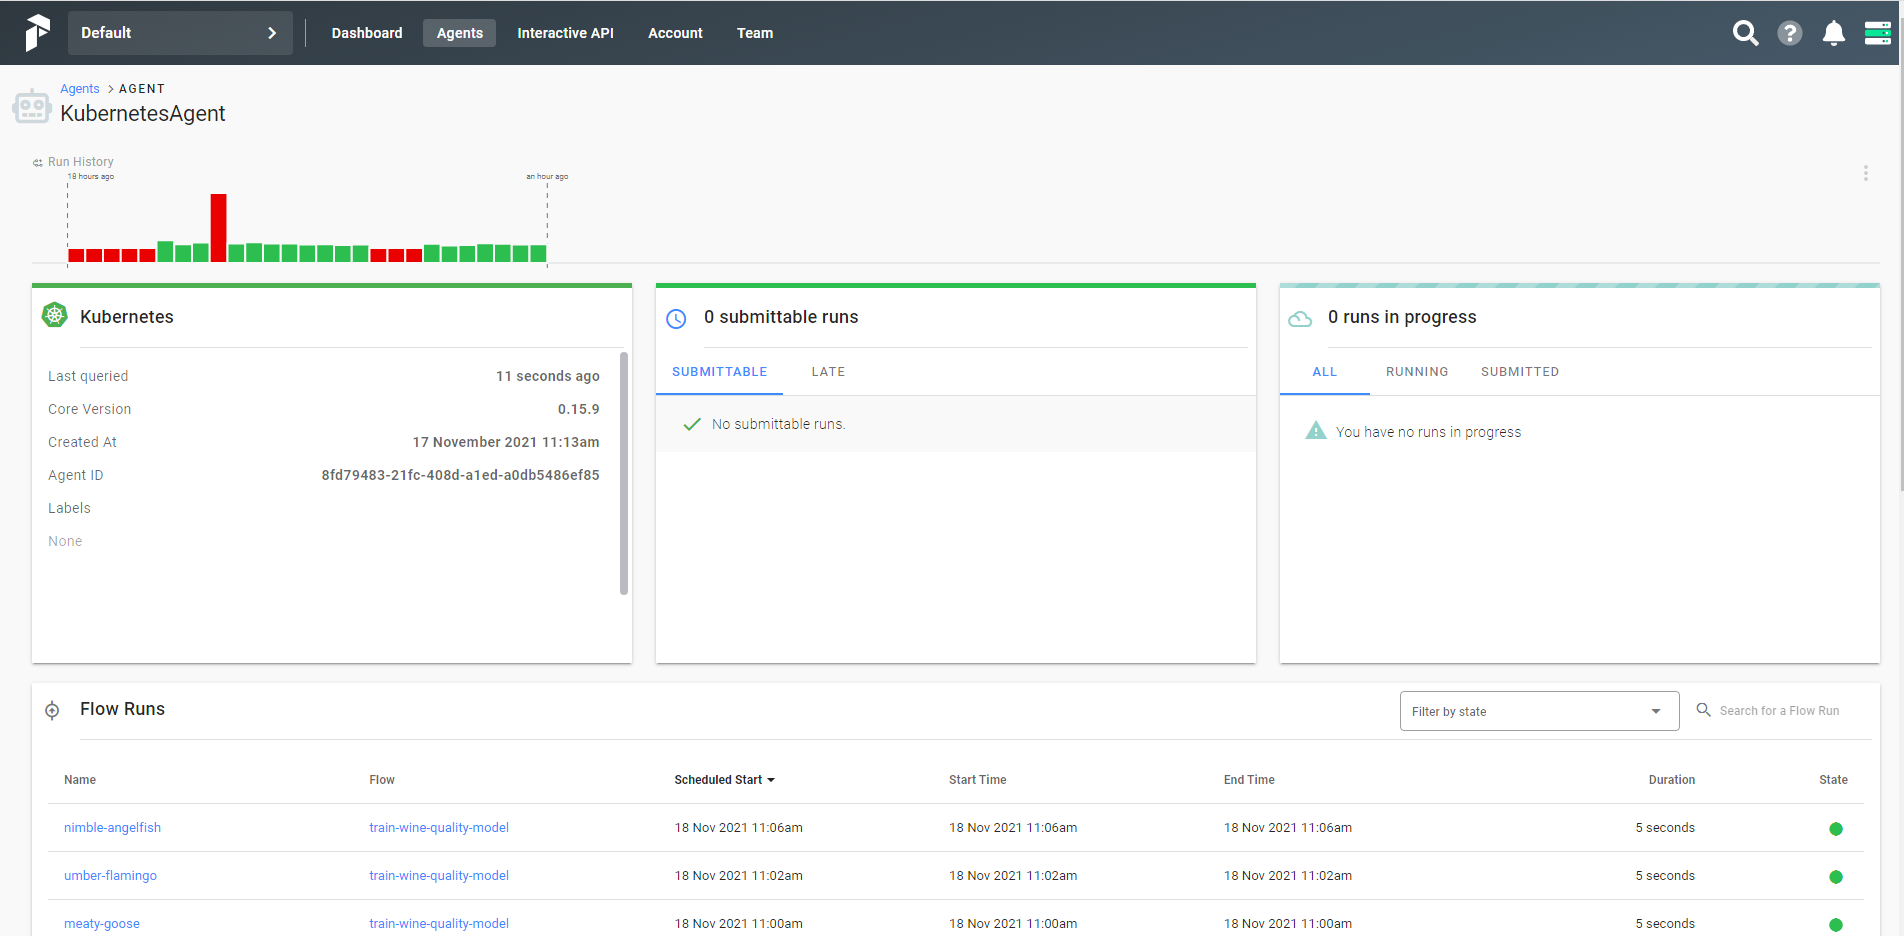The height and width of the screenshot is (936, 1904).
Task: Click the Created At value 17 November 2021 11:13am
Action: pyautogui.click(x=506, y=442)
